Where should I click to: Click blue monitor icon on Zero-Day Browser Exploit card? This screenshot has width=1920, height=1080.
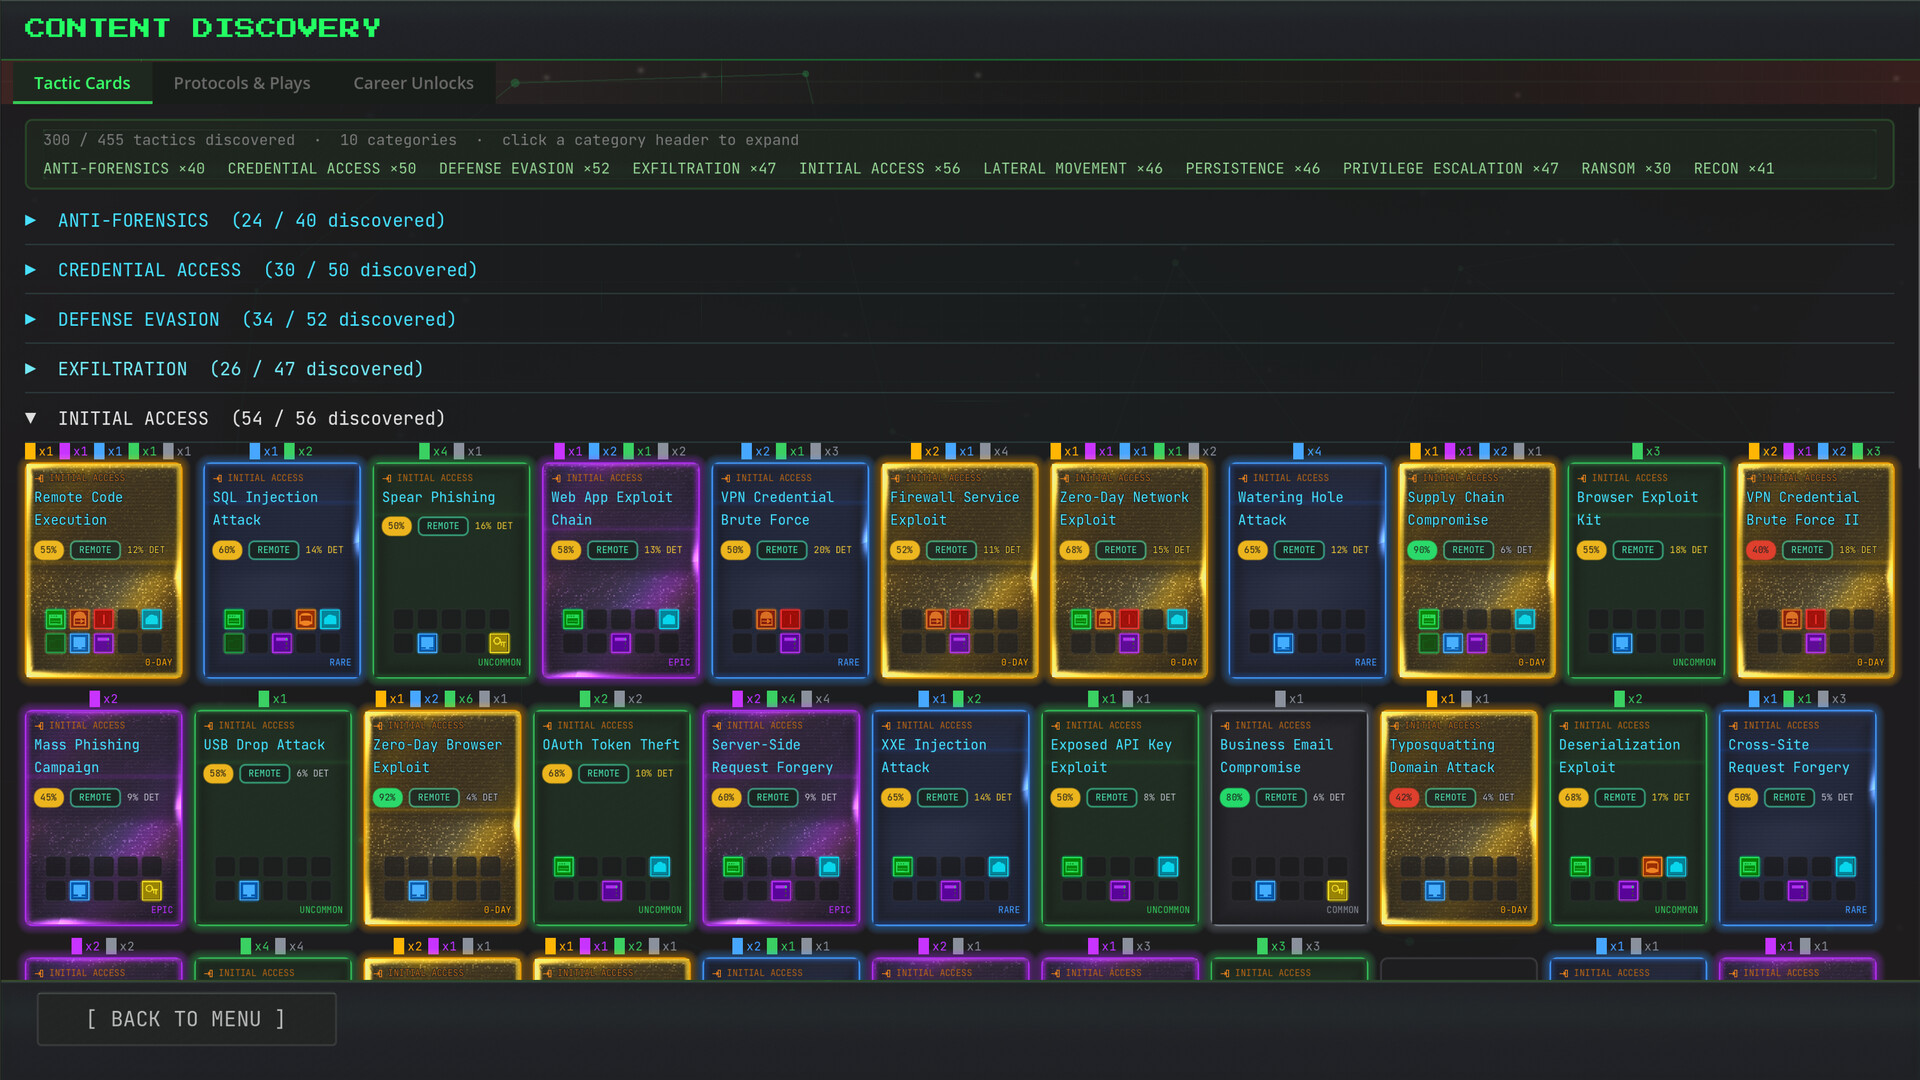point(419,890)
